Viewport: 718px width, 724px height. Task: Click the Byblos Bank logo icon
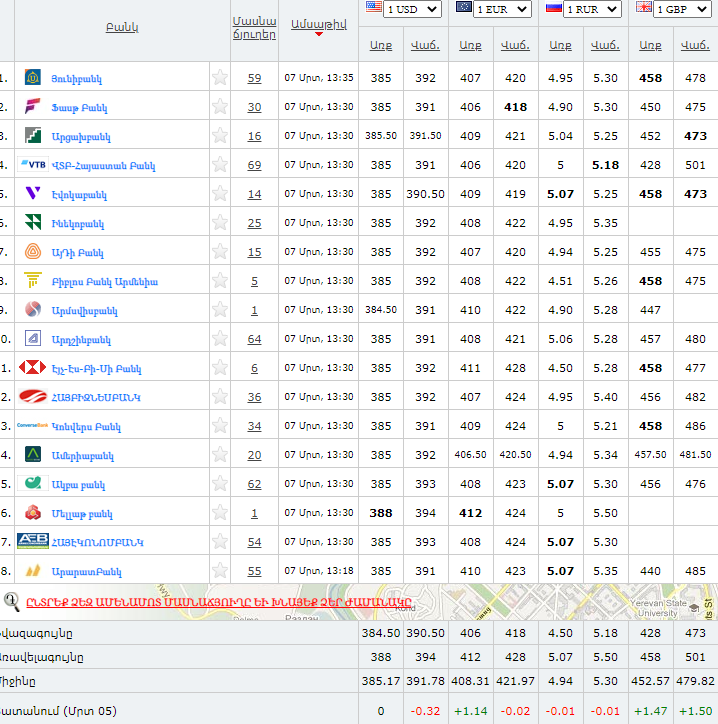click(33, 281)
